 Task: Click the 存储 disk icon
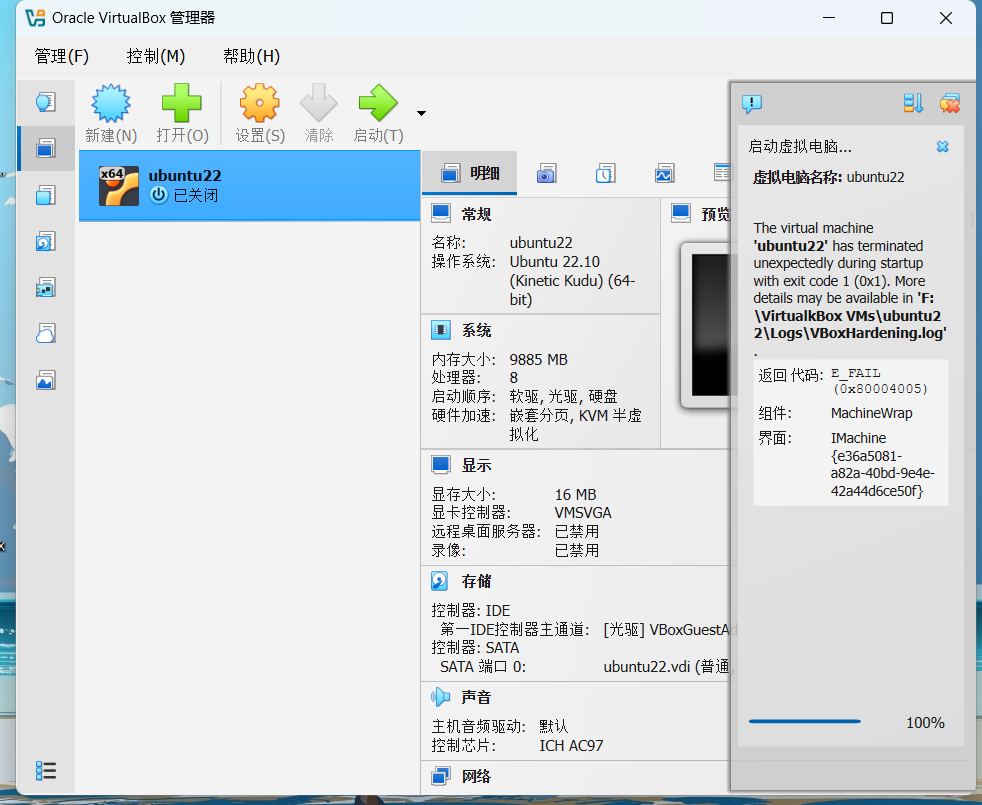point(440,581)
